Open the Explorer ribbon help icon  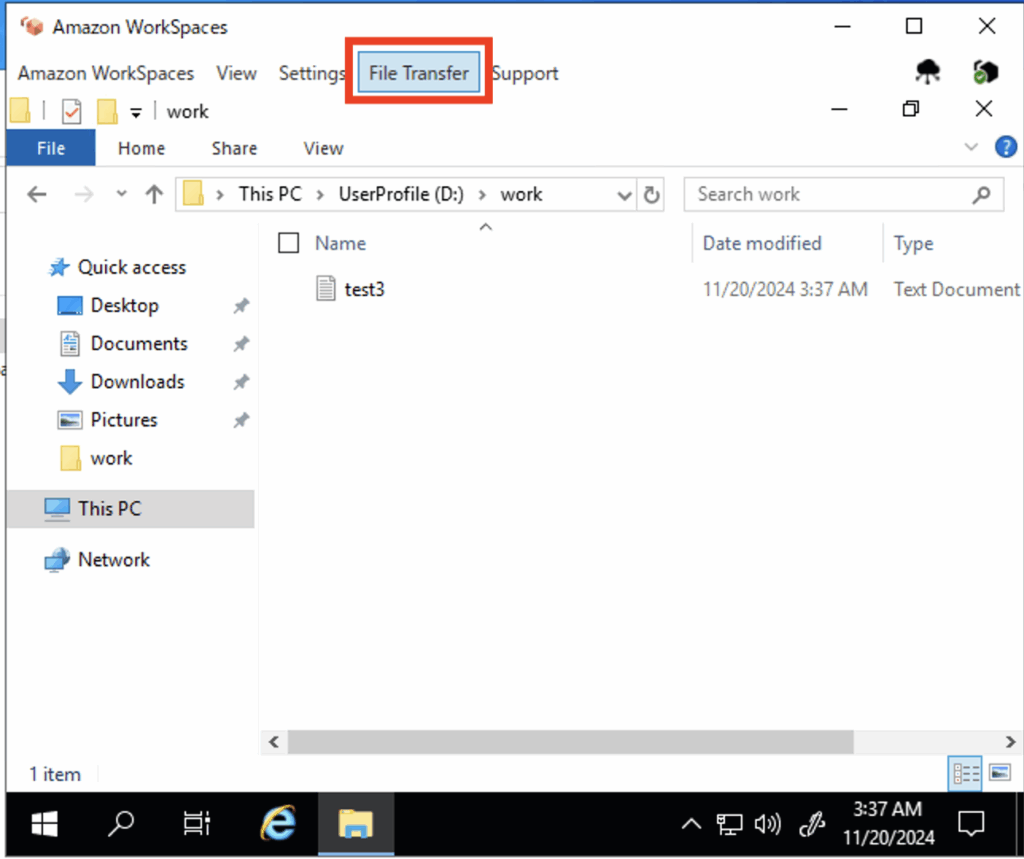(1005, 148)
